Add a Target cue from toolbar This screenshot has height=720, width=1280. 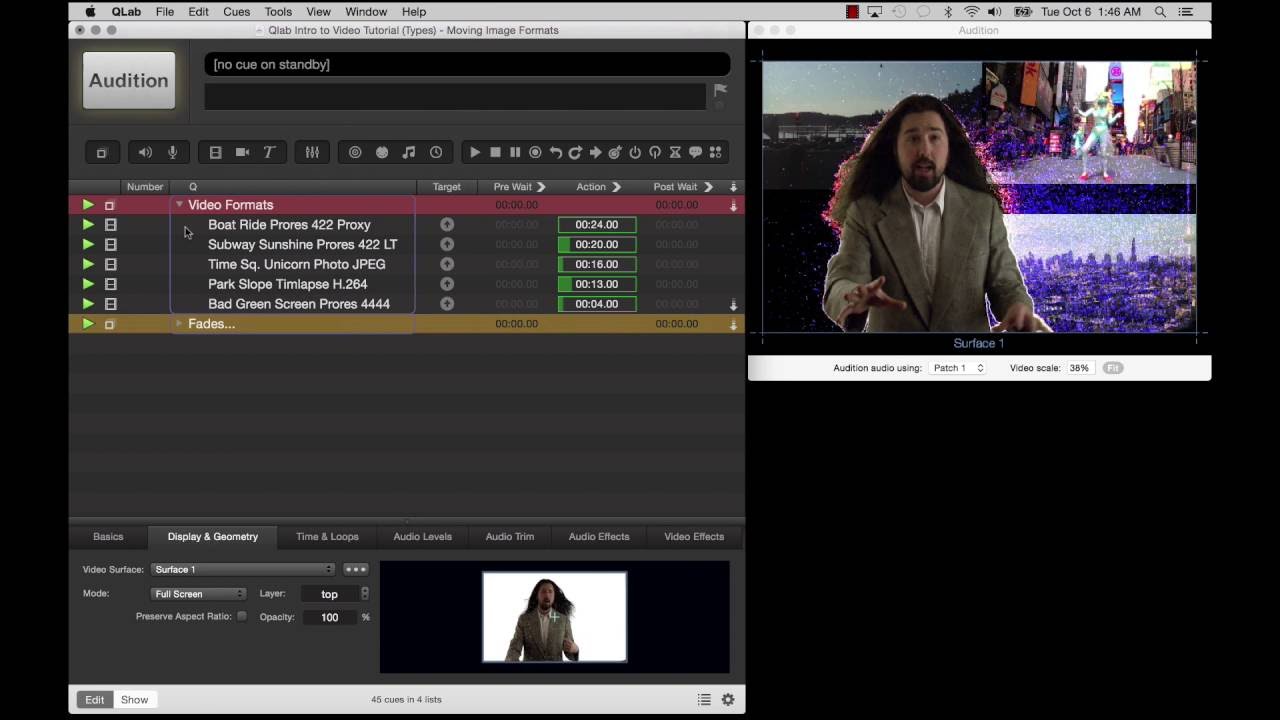[x=615, y=153]
